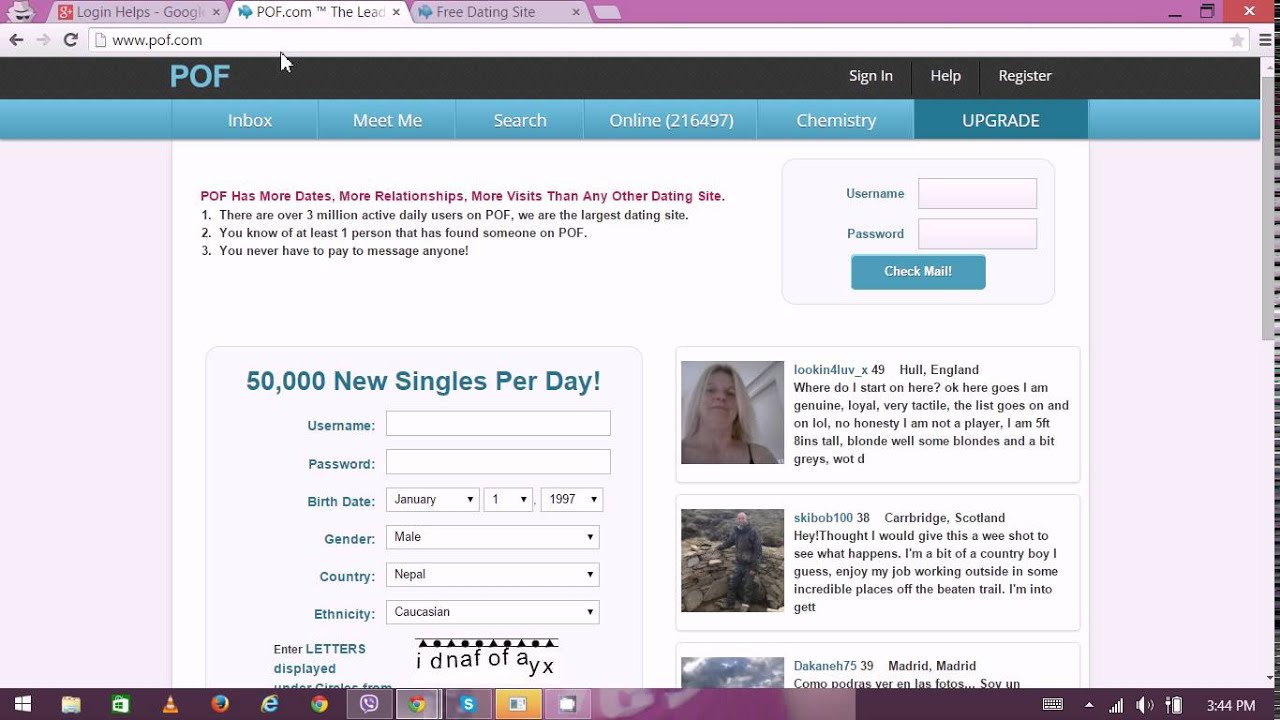This screenshot has width=1280, height=720.
Task: Click the POF logo
Action: coord(200,76)
